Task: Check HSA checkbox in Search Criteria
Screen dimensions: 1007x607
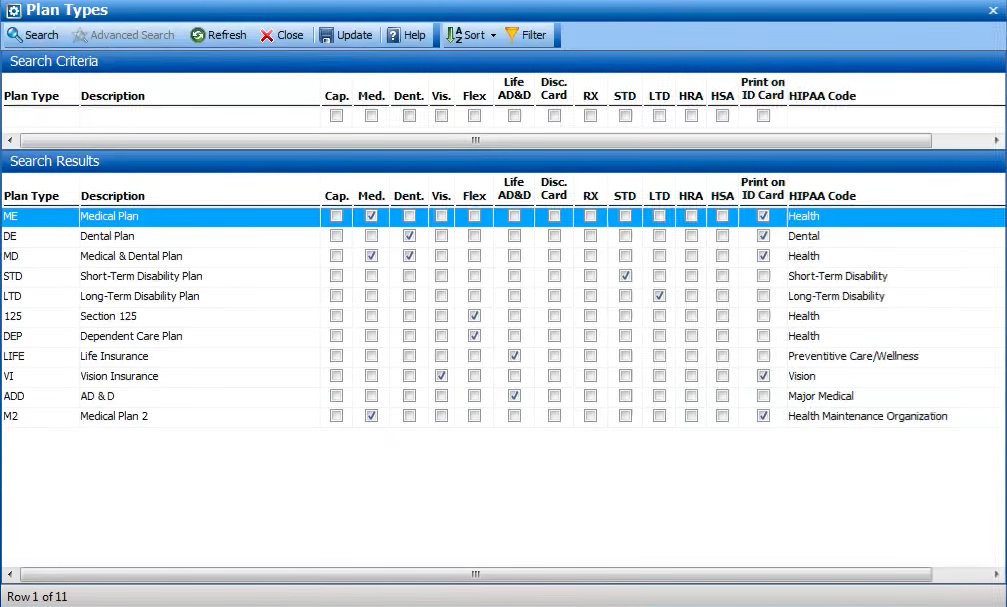Action: tap(722, 116)
